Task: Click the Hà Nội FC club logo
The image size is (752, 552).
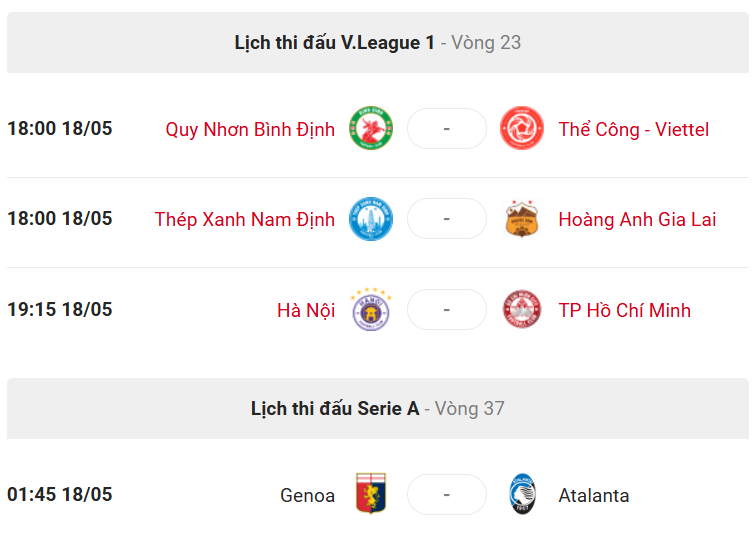Action: [371, 309]
